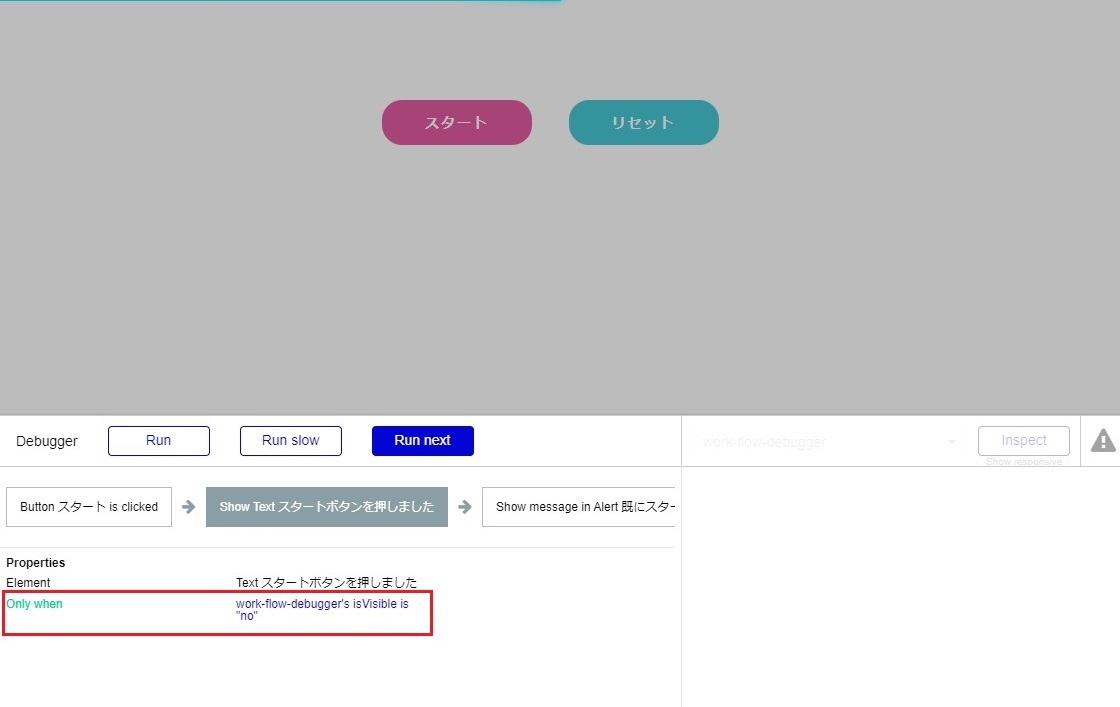Click the pink スタート button
Viewport: 1120px width, 707px height.
pyautogui.click(x=456, y=122)
